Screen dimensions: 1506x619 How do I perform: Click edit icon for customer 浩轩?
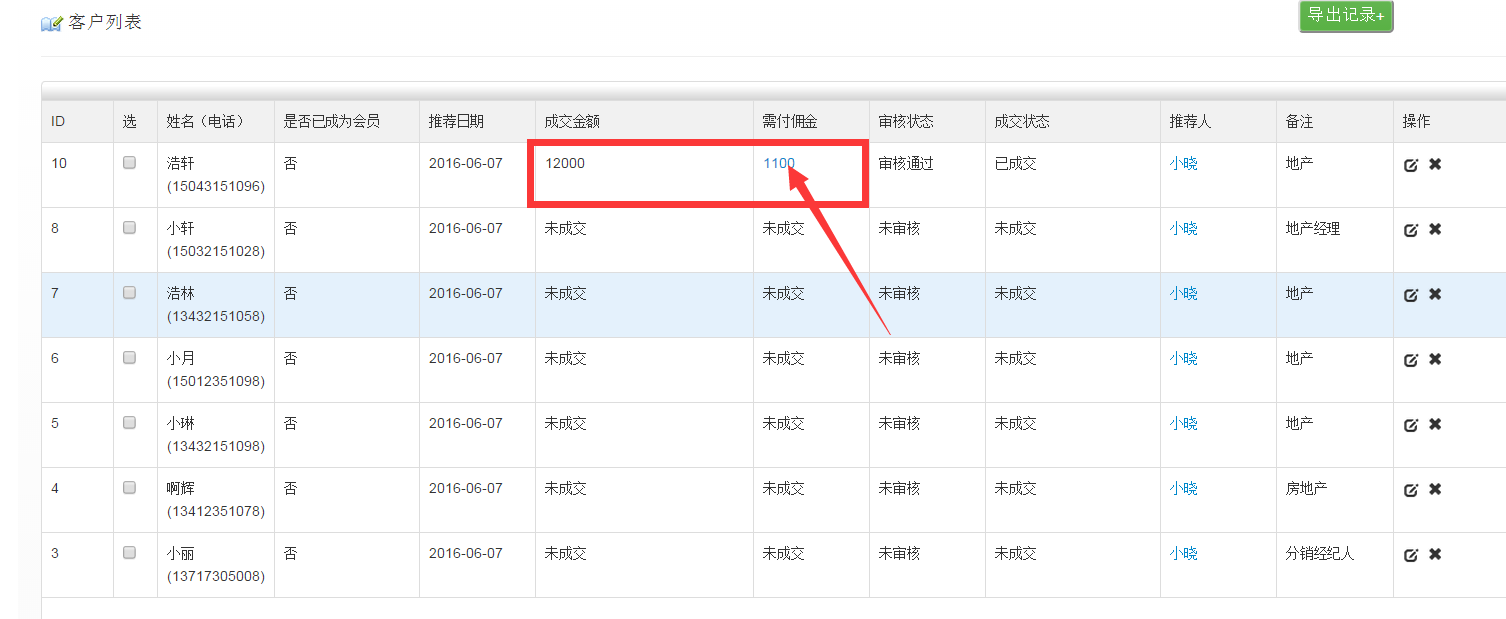[1411, 165]
